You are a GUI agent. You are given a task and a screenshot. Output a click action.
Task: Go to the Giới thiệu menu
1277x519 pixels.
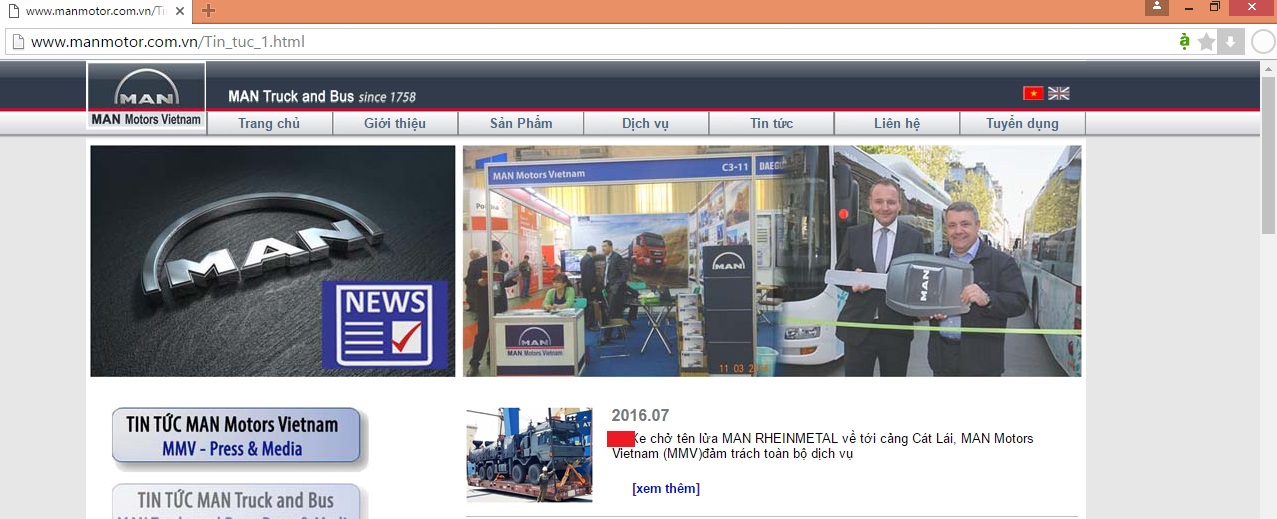click(x=395, y=123)
